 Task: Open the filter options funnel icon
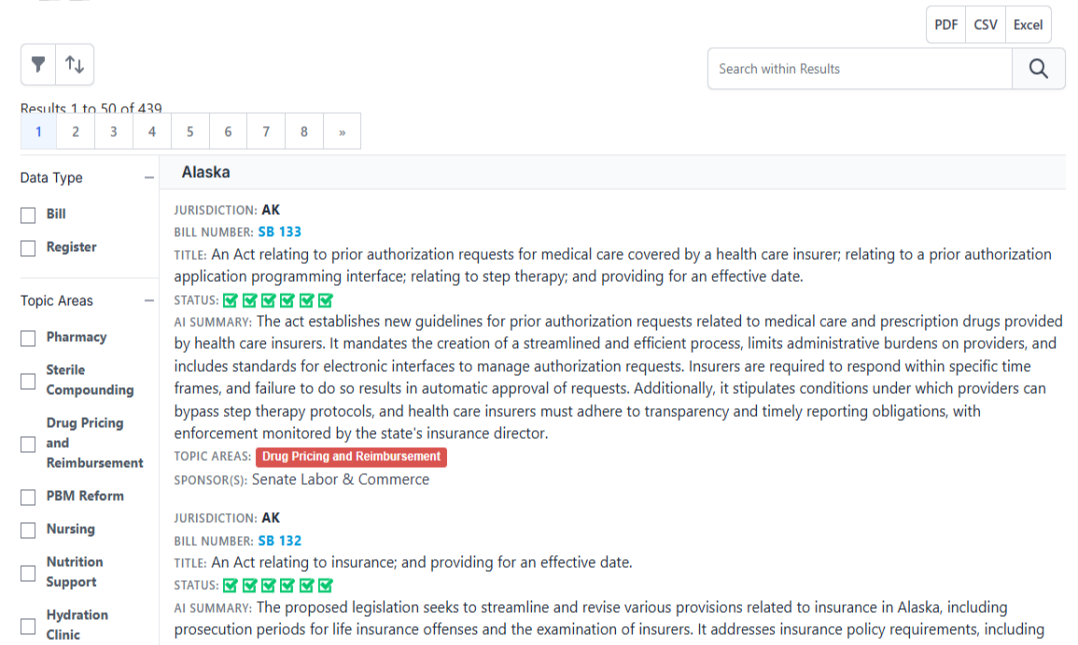tap(38, 64)
